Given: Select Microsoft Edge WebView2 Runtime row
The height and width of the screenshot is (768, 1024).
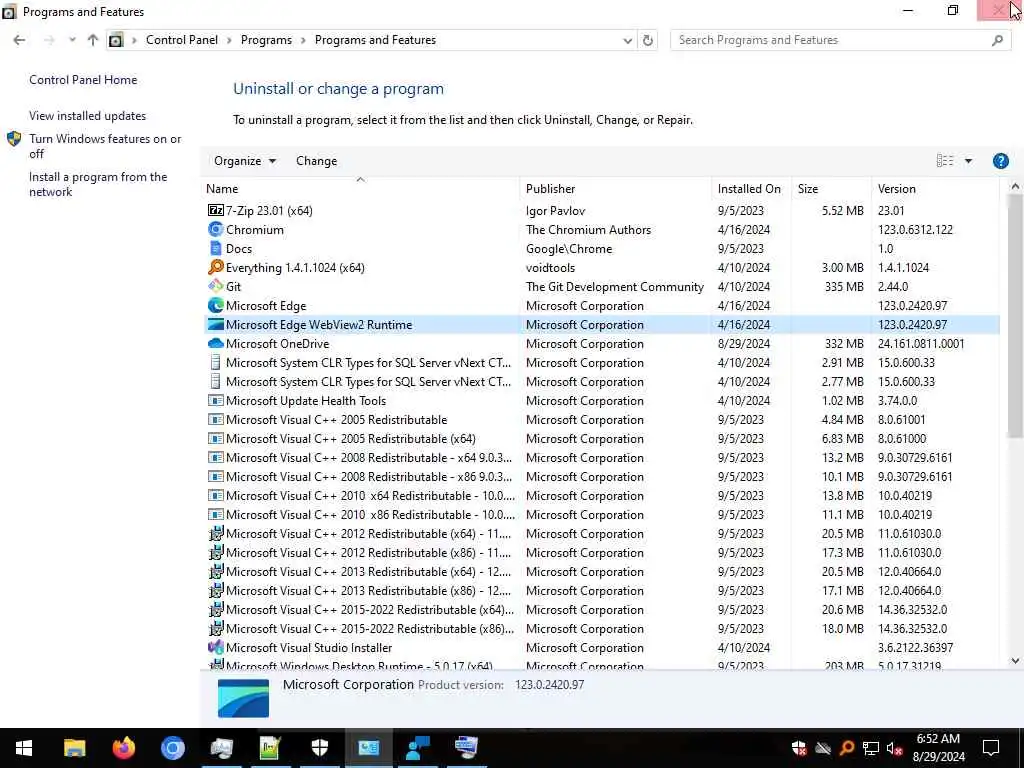Looking at the screenshot, I should click(601, 325).
